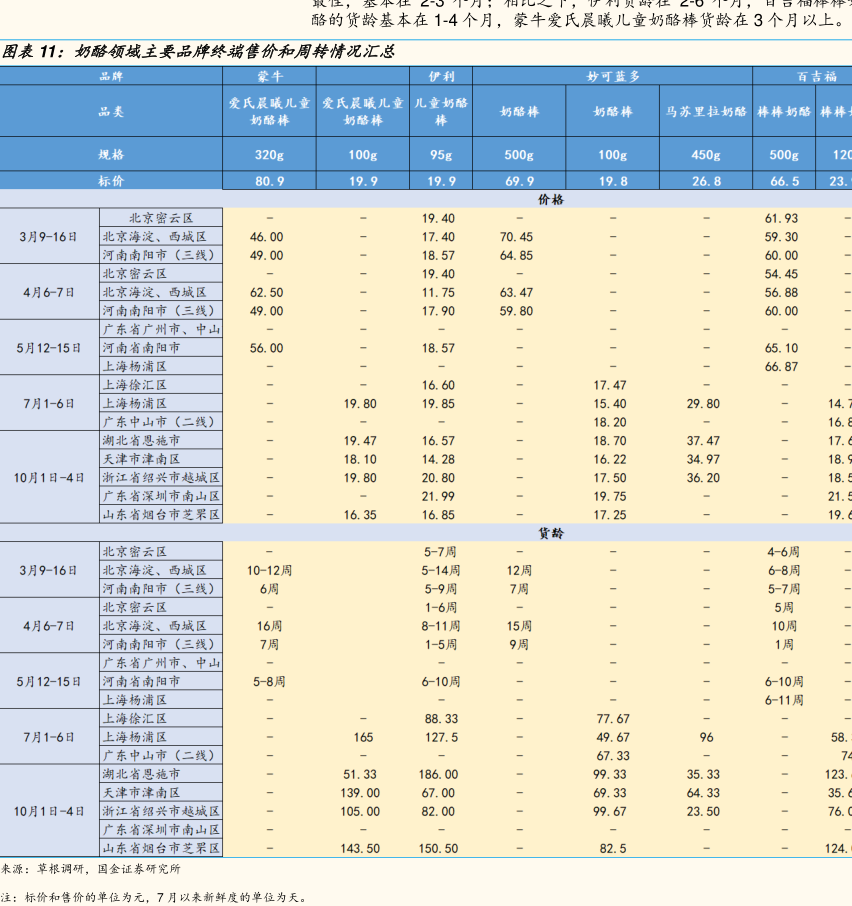Click the shelf age cell 16周
This screenshot has height=906, width=852.
coord(269,626)
